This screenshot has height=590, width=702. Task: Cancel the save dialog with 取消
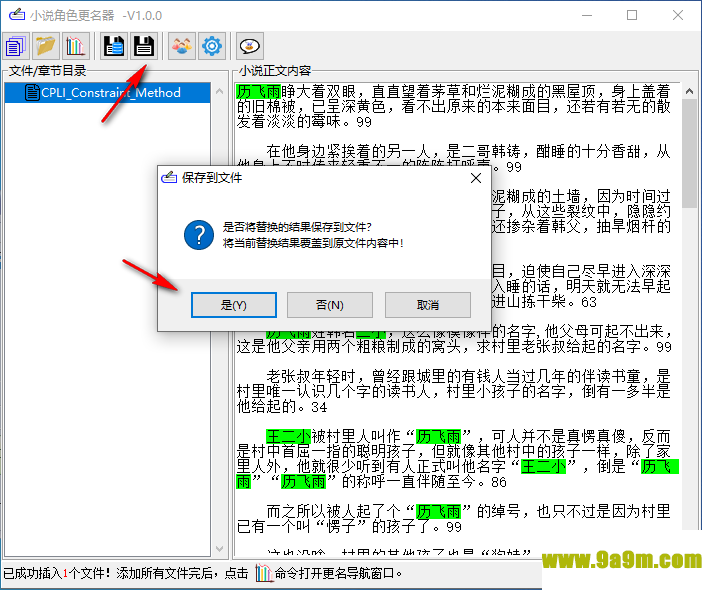[x=428, y=305]
